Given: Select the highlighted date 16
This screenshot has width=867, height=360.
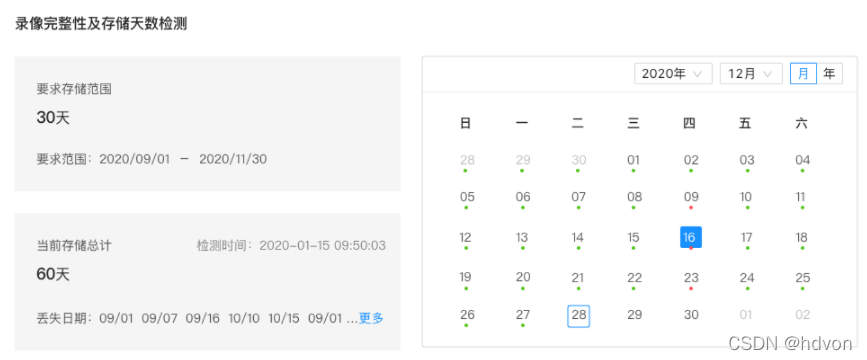Looking at the screenshot, I should 691,237.
